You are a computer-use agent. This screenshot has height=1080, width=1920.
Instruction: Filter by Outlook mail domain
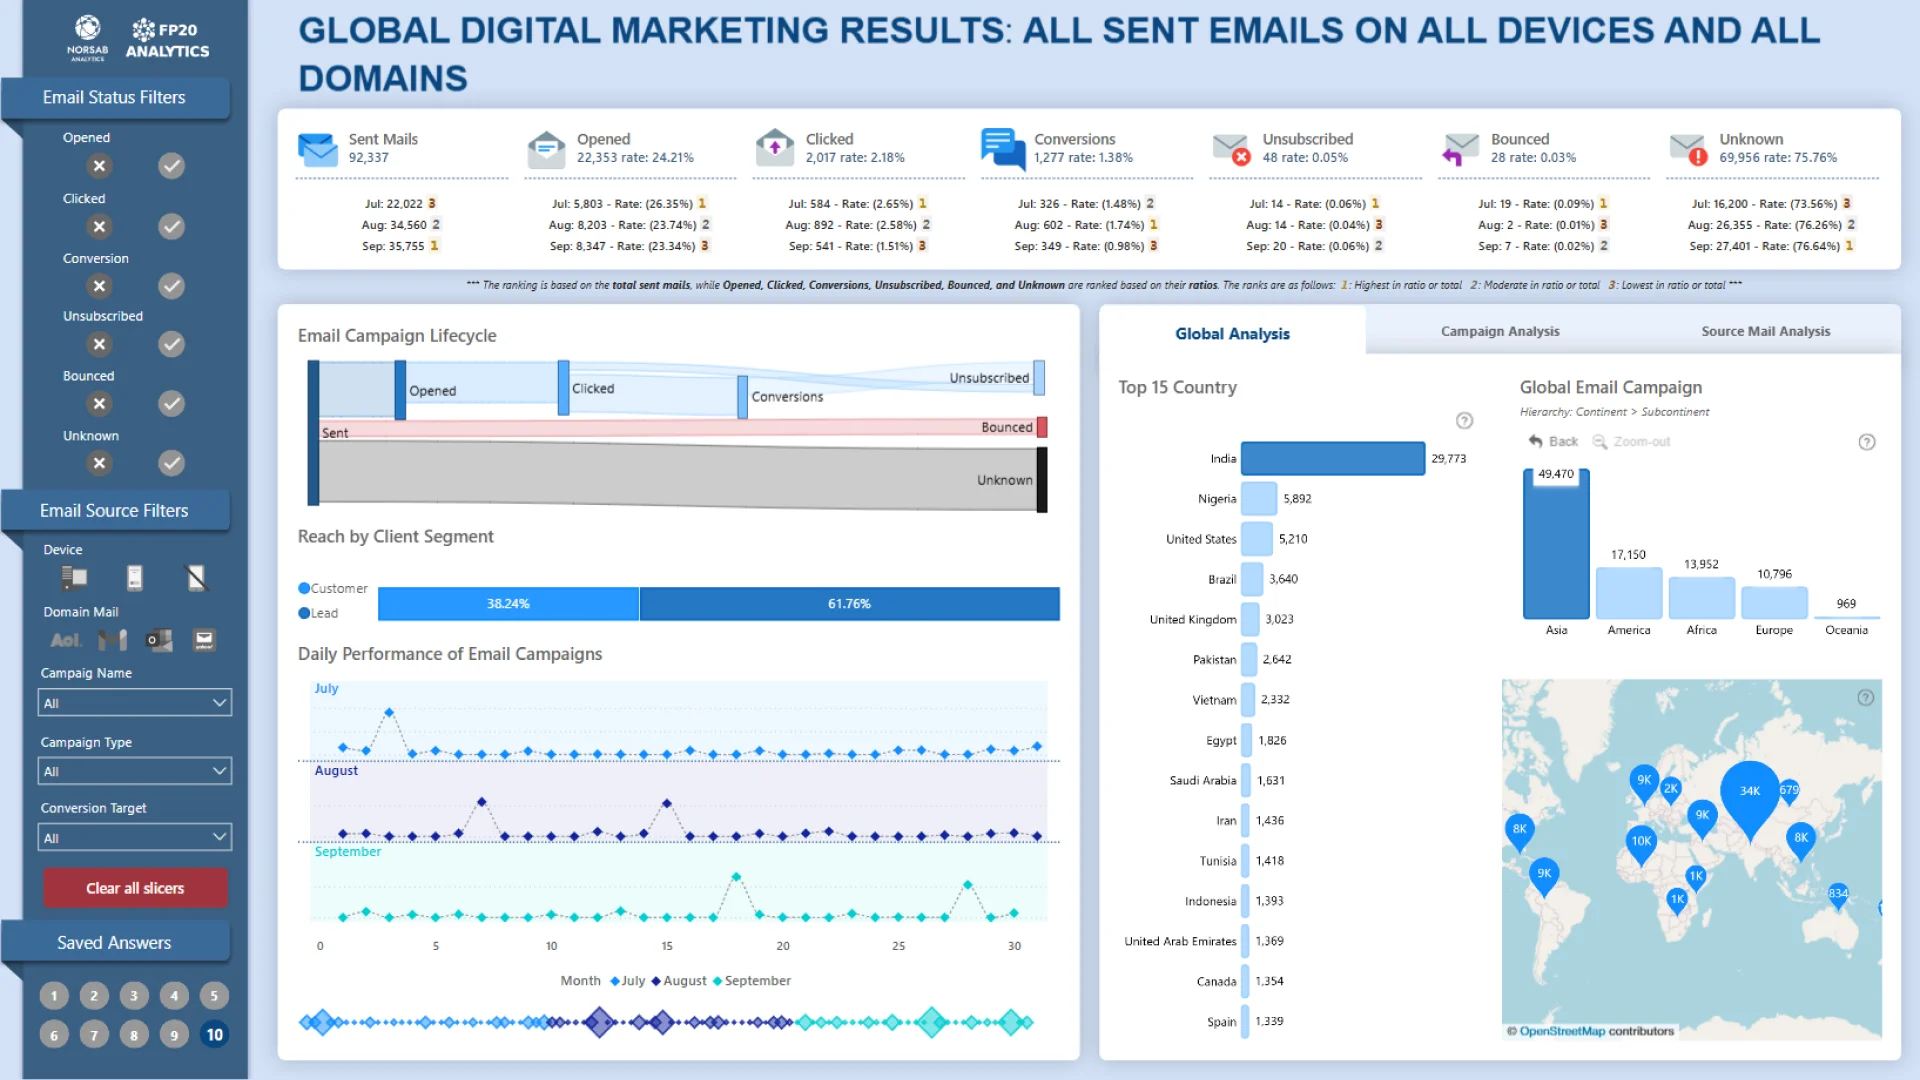pos(159,640)
